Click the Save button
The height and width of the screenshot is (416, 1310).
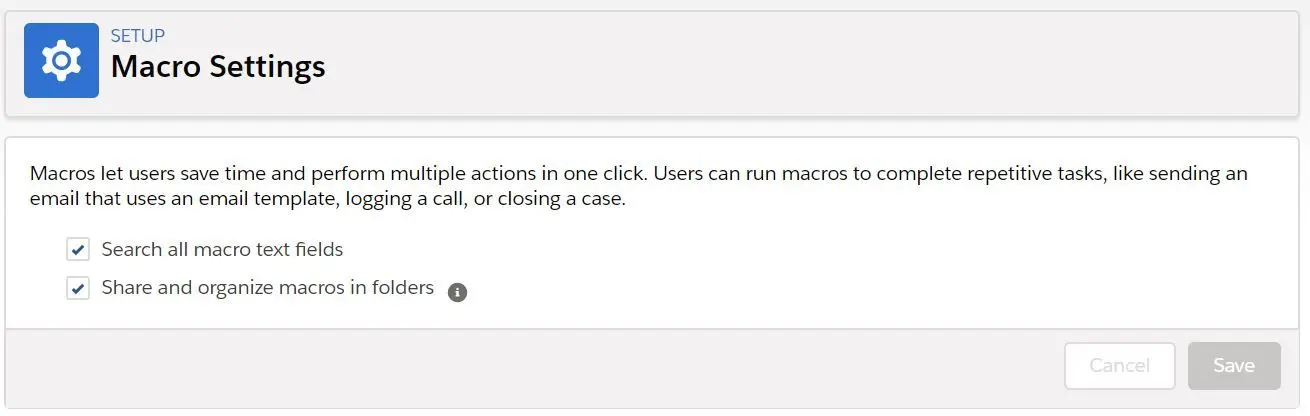click(1234, 365)
